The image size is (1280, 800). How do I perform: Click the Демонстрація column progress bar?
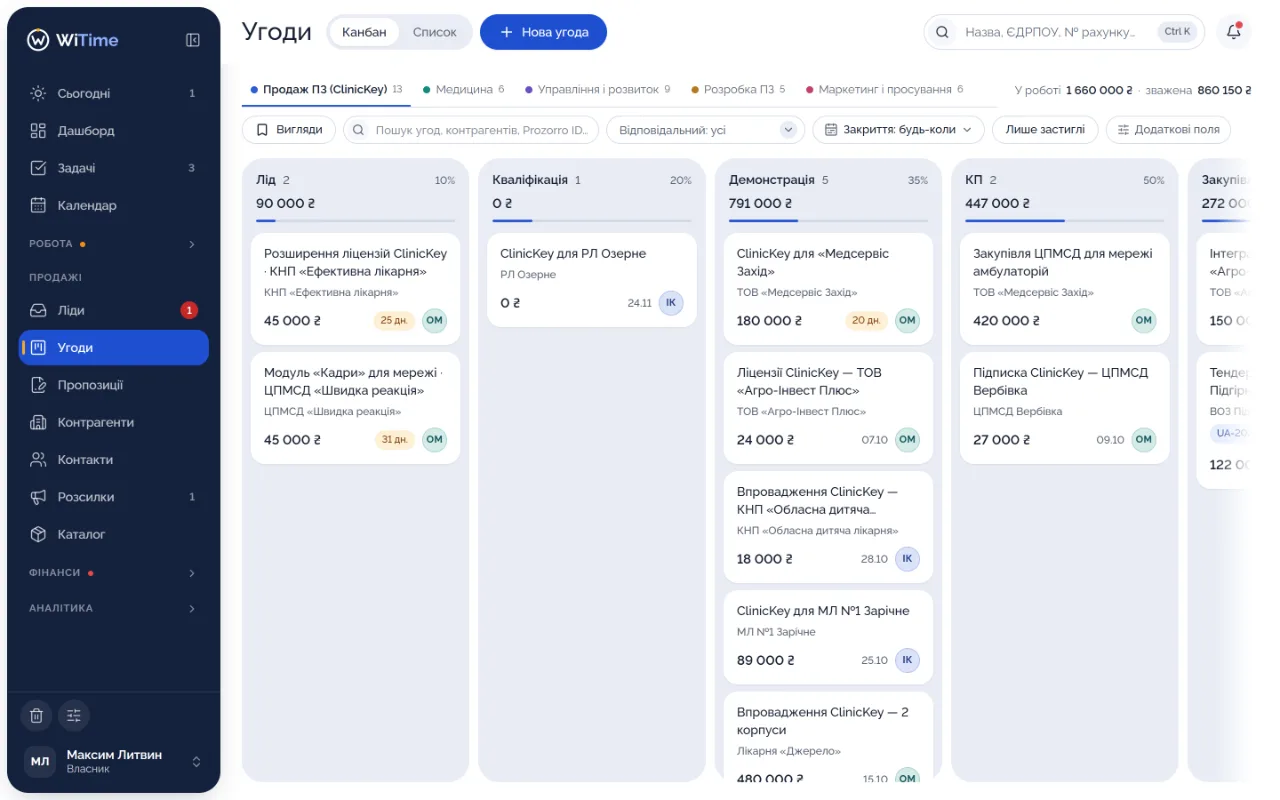tap(828, 220)
